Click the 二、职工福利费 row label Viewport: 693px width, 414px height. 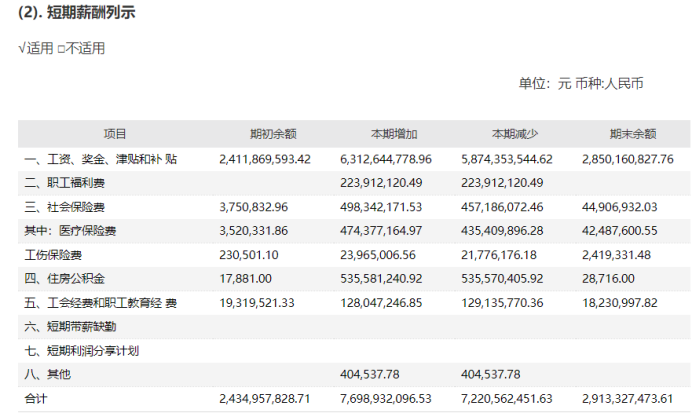click(65, 183)
